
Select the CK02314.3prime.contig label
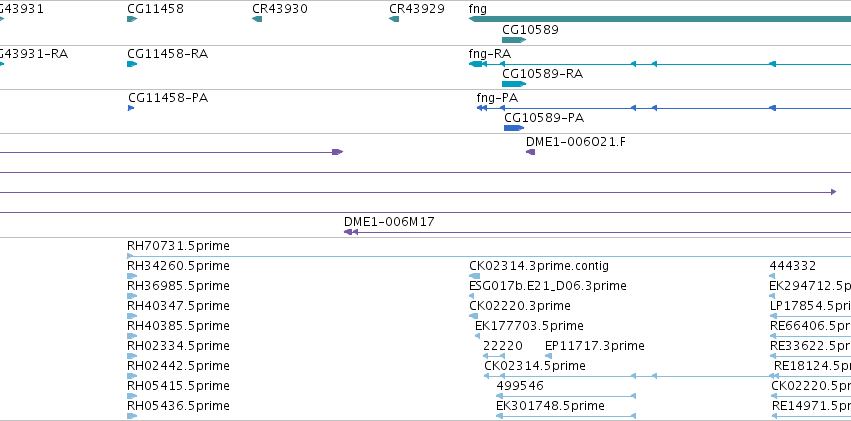539,266
